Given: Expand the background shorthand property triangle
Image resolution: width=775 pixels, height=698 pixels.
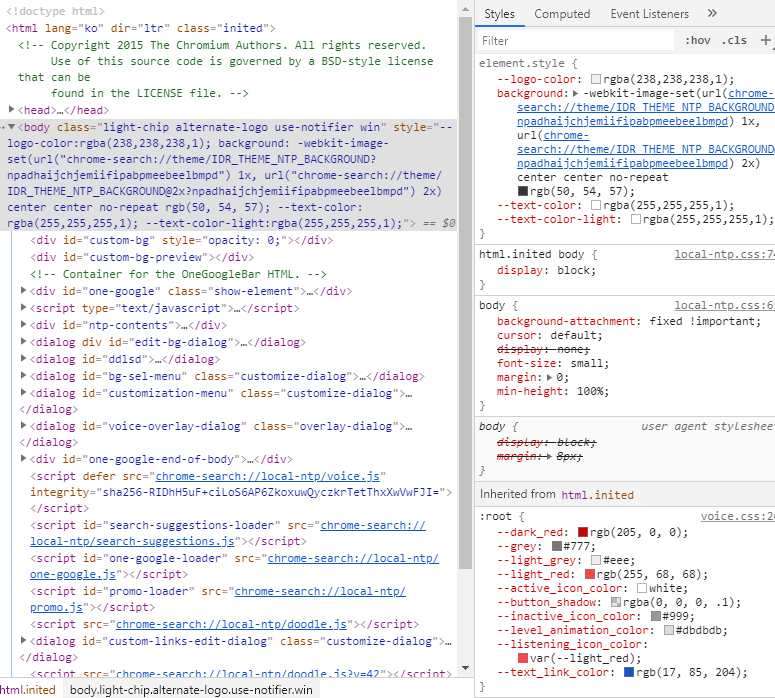Looking at the screenshot, I should tap(575, 93).
